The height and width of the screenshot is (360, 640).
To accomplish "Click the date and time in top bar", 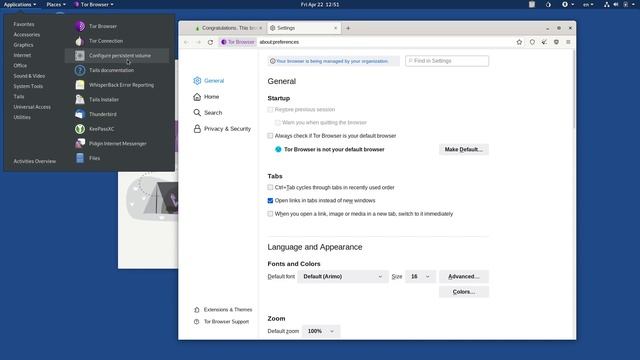I will pyautogui.click(x=320, y=4).
